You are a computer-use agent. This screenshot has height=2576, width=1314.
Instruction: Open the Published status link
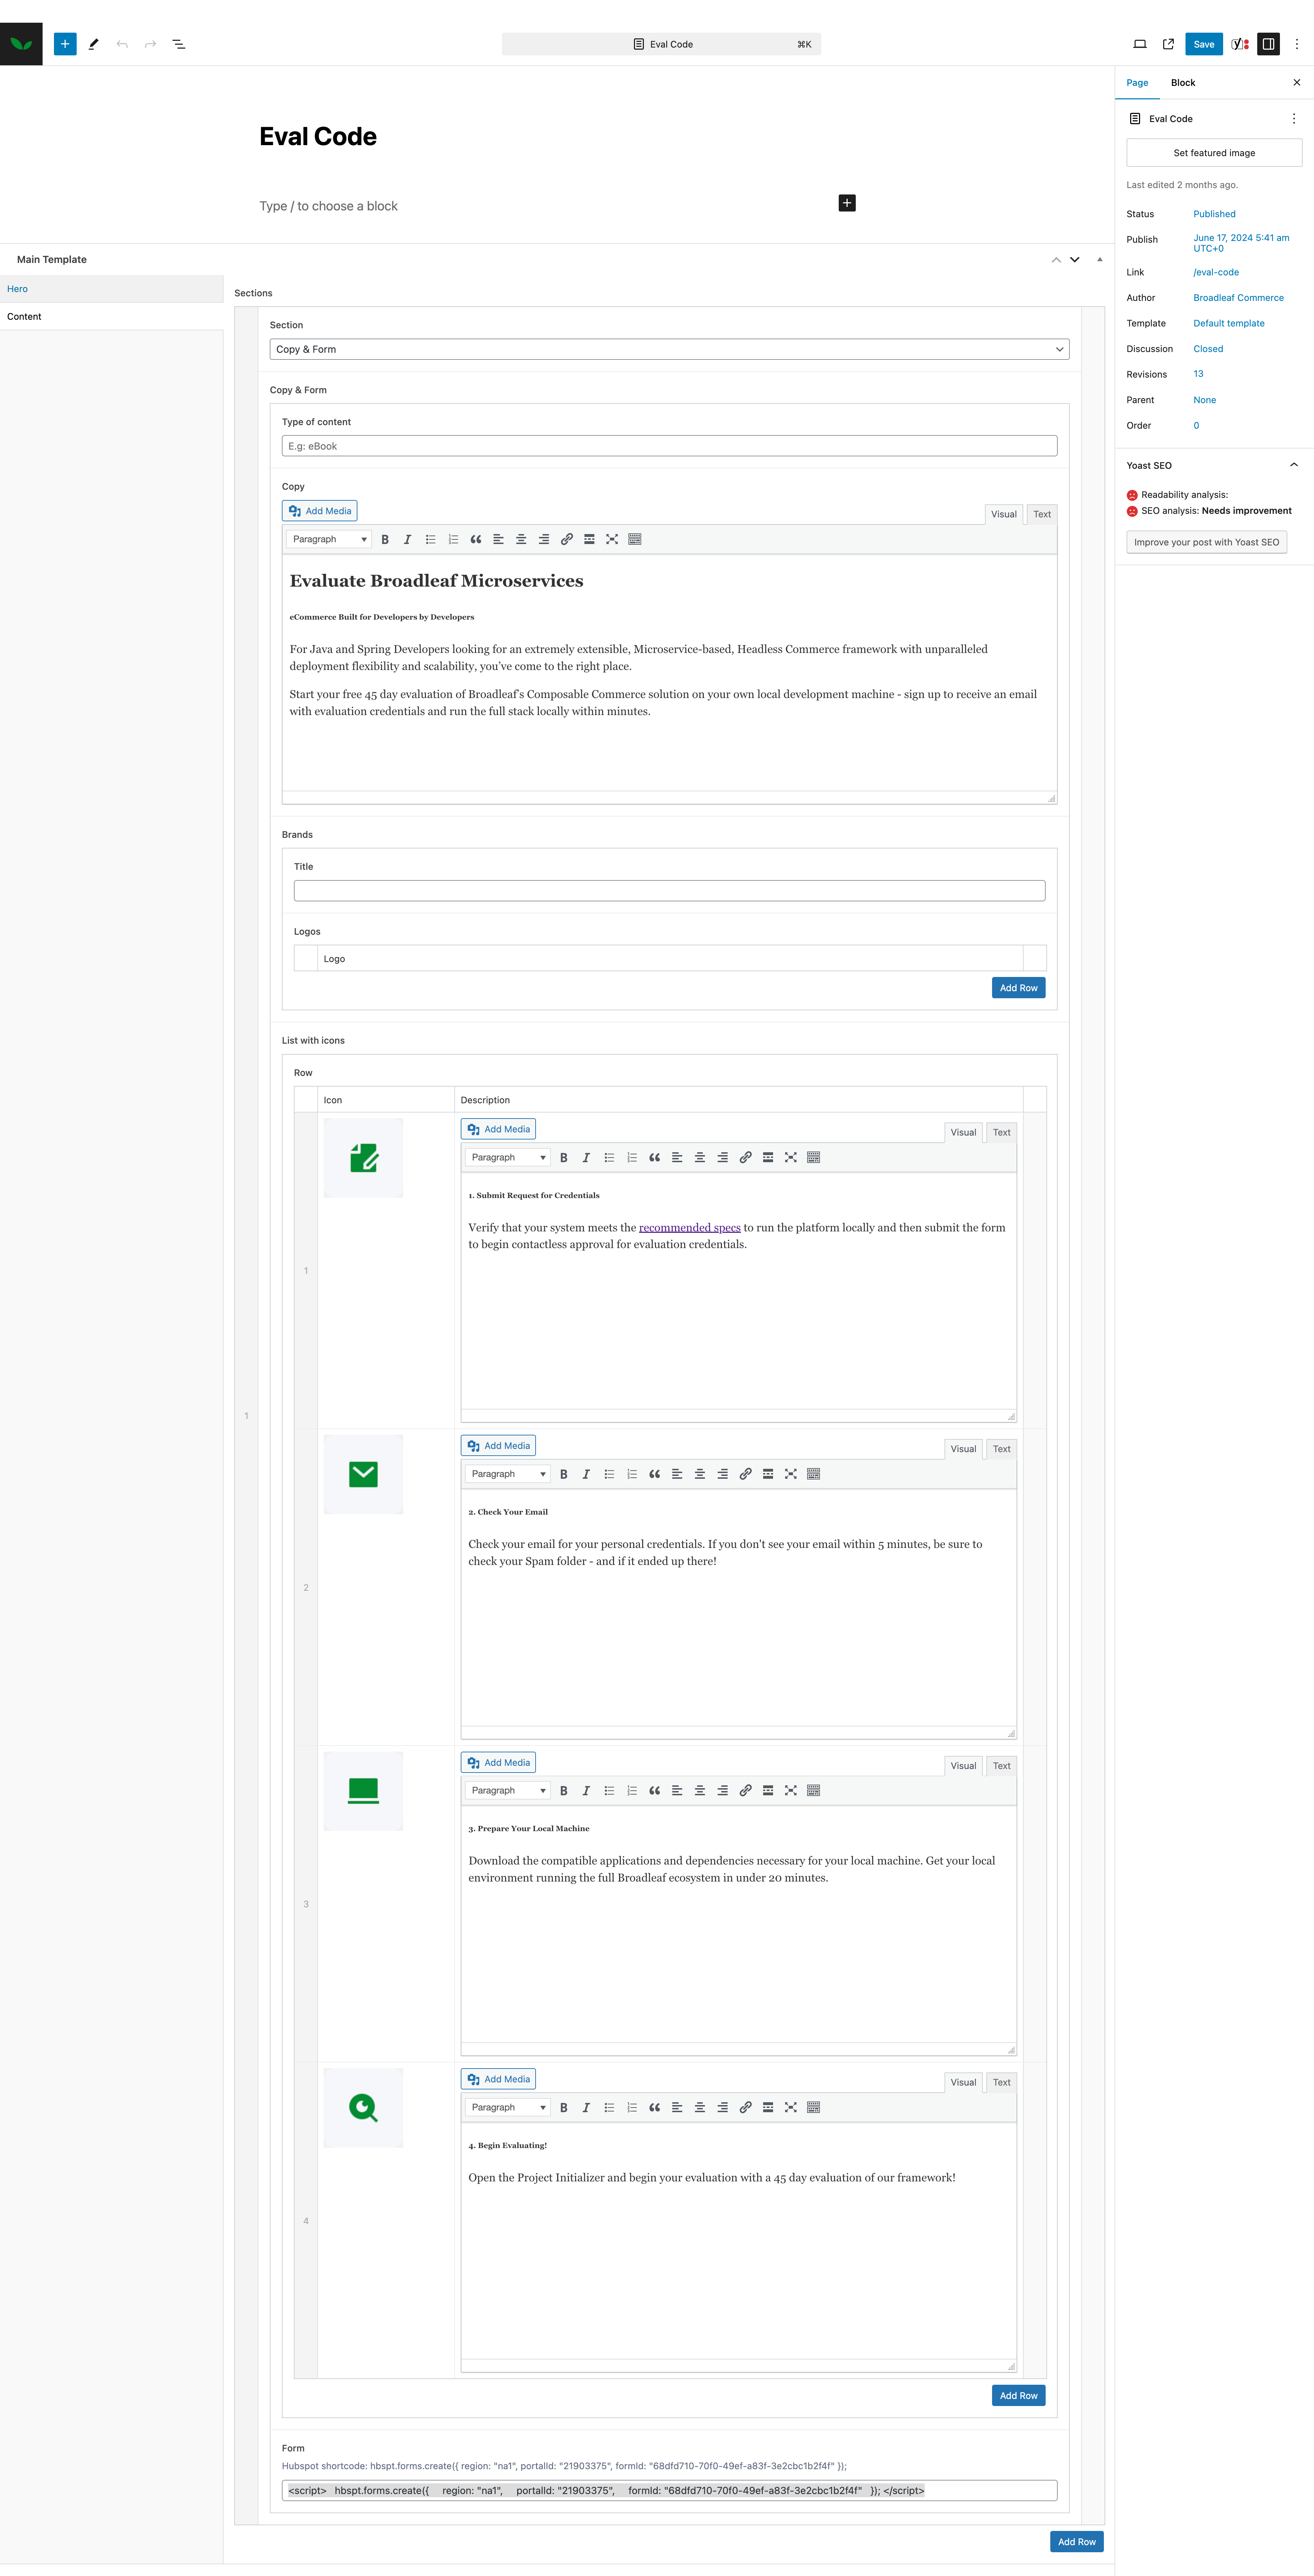(x=1214, y=214)
